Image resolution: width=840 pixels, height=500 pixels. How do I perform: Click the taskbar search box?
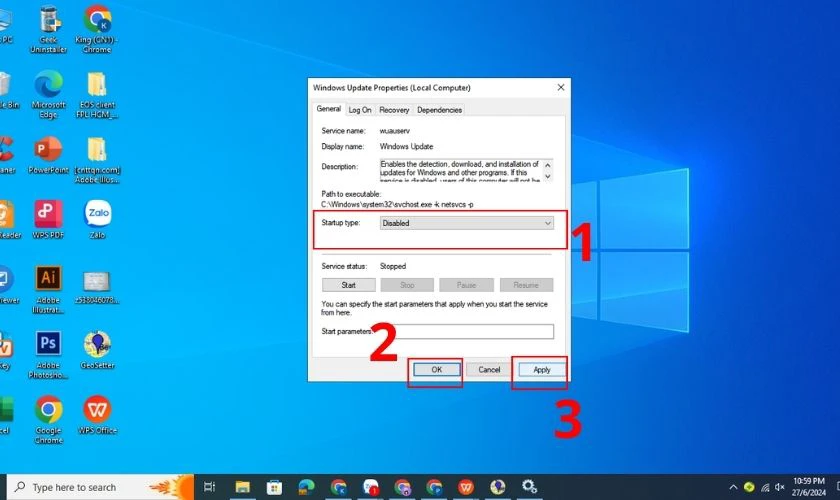pos(100,487)
